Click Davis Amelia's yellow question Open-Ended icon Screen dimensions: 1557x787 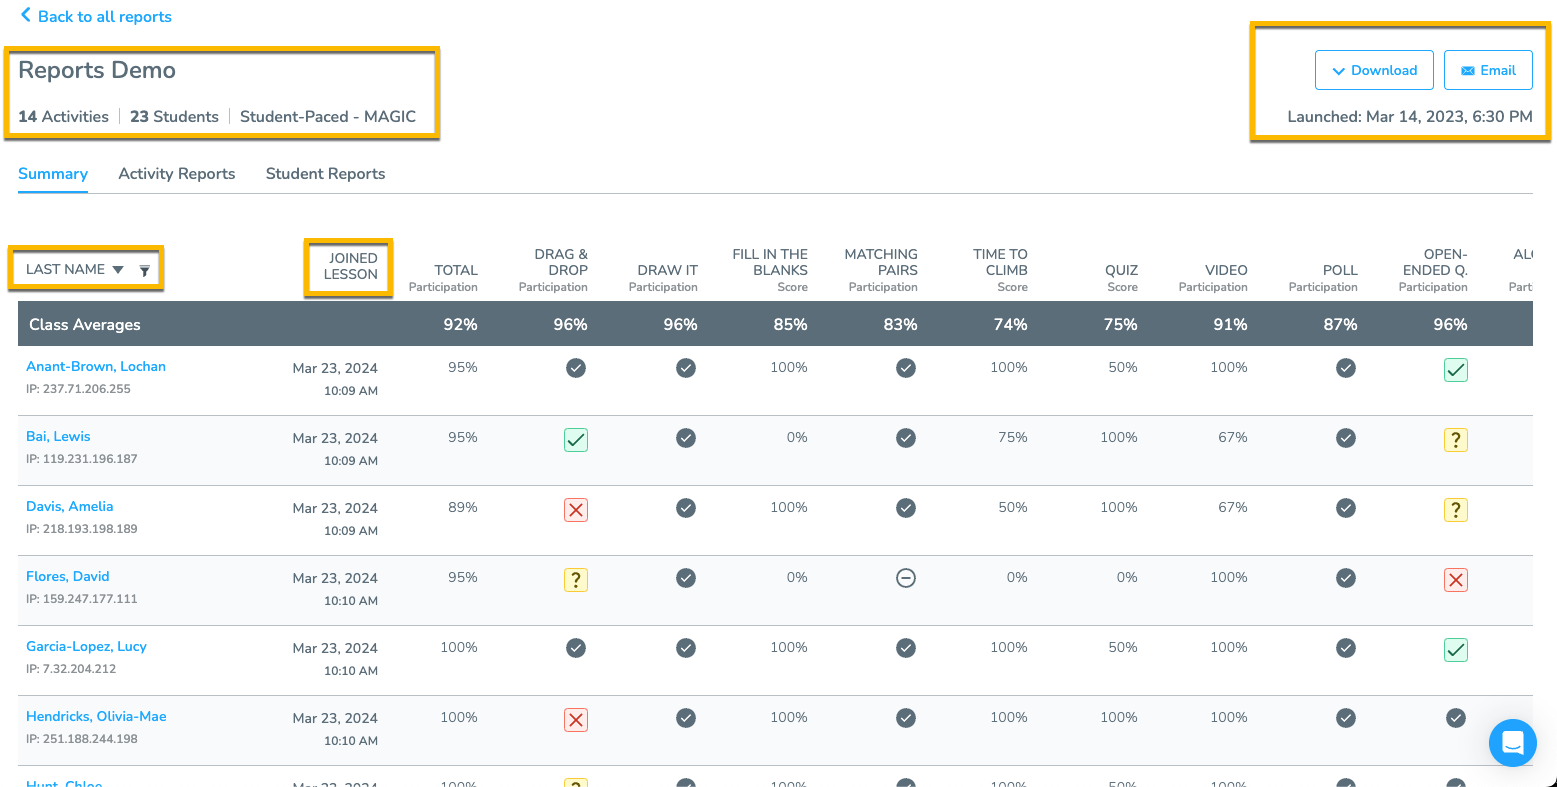pos(1456,510)
